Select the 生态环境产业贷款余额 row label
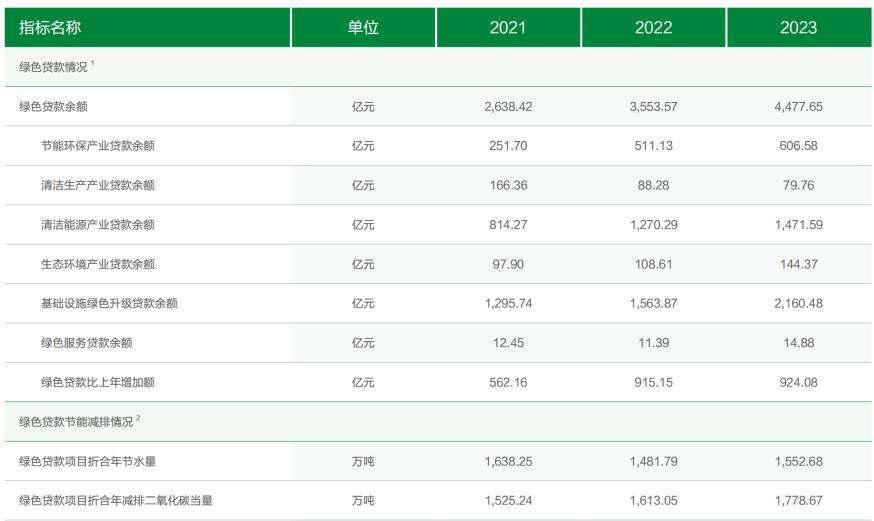Screen dimensions: 874x521 (98, 264)
